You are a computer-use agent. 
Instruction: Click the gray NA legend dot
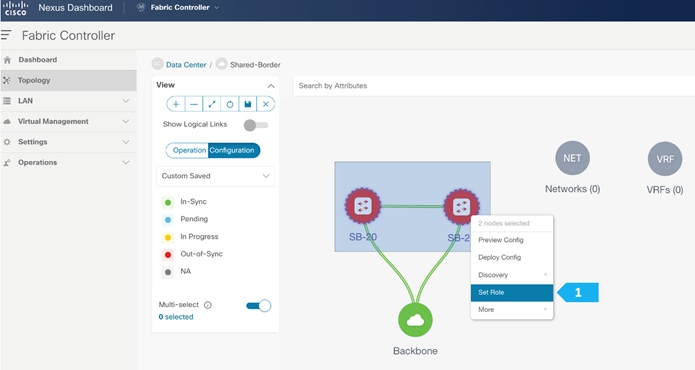168,272
